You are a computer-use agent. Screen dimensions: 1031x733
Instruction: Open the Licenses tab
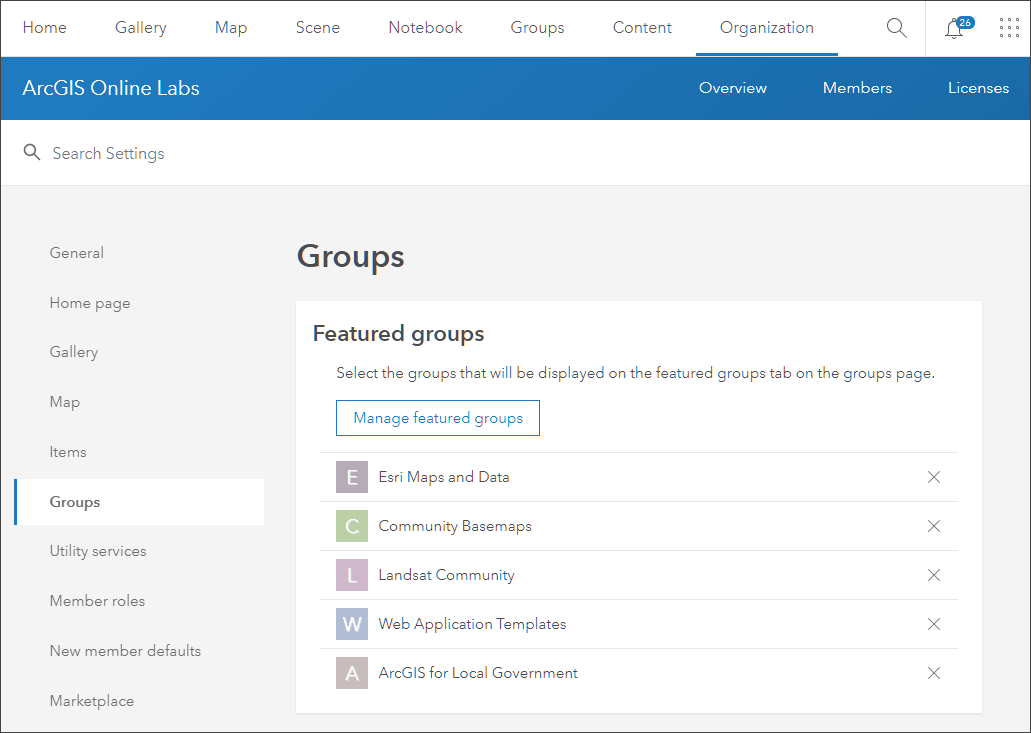978,88
